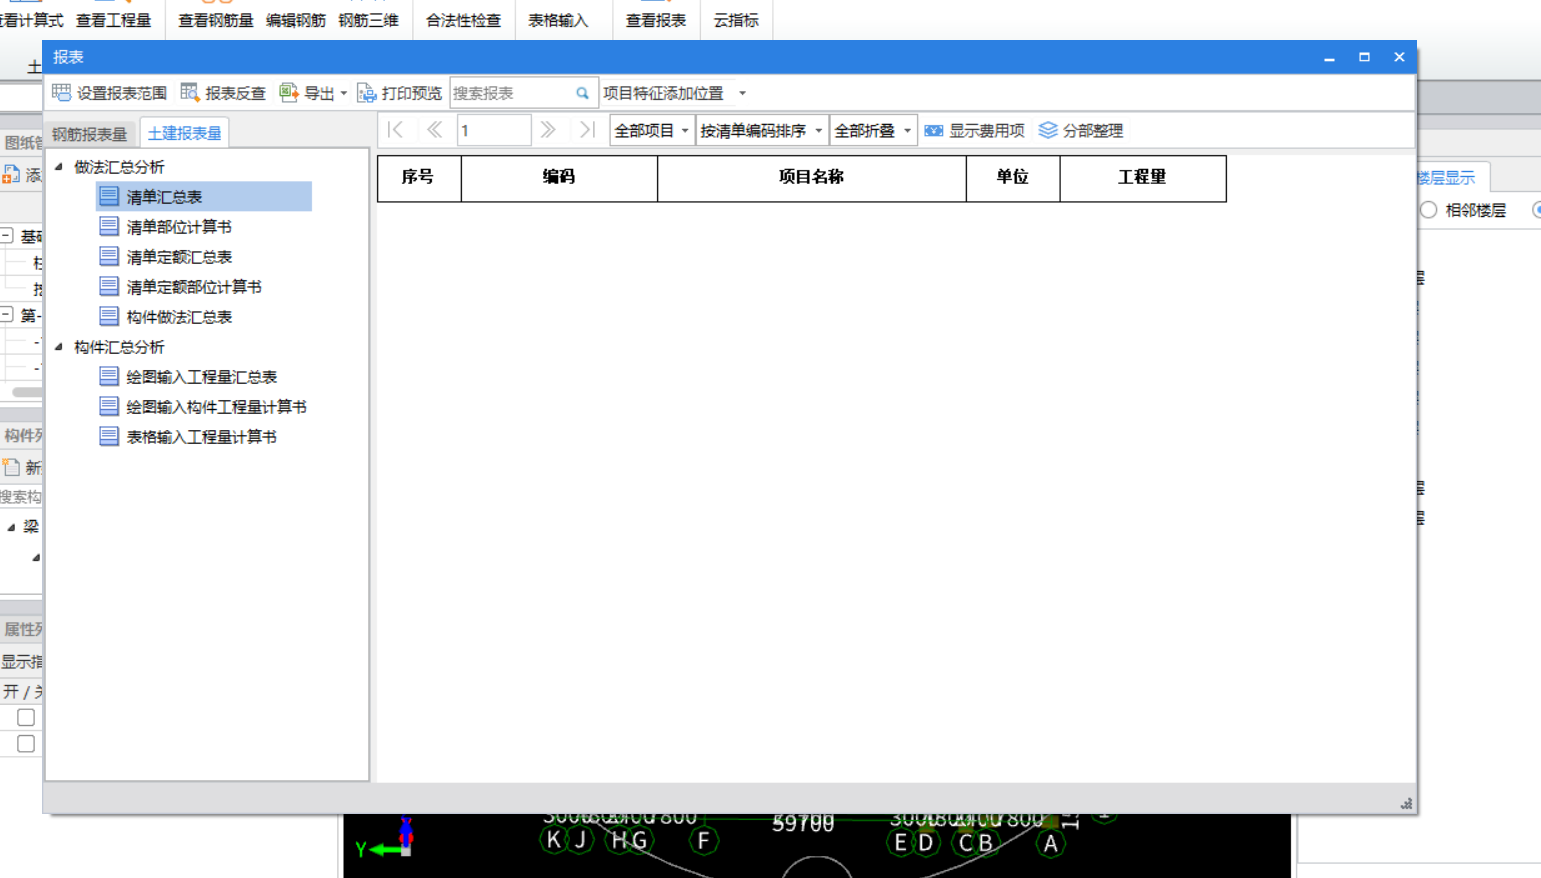The width and height of the screenshot is (1541, 878).
Task: Collapse the 梁 tree node in background panel
Action: coord(11,527)
